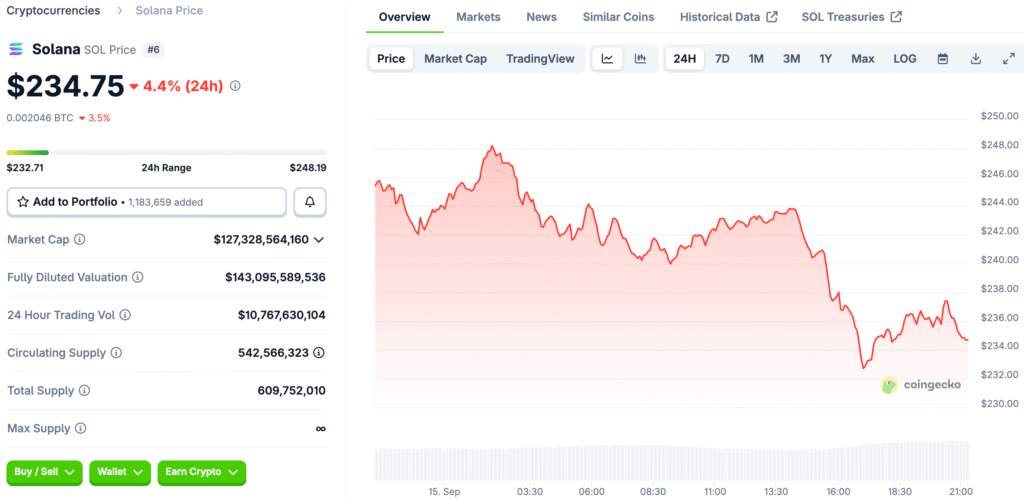Click the download chart data icon

[976, 59]
